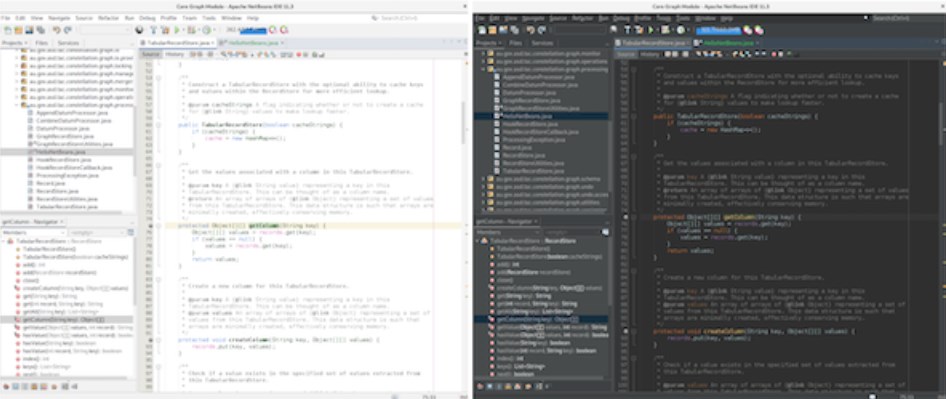Open Window menu in dark window

(705, 19)
